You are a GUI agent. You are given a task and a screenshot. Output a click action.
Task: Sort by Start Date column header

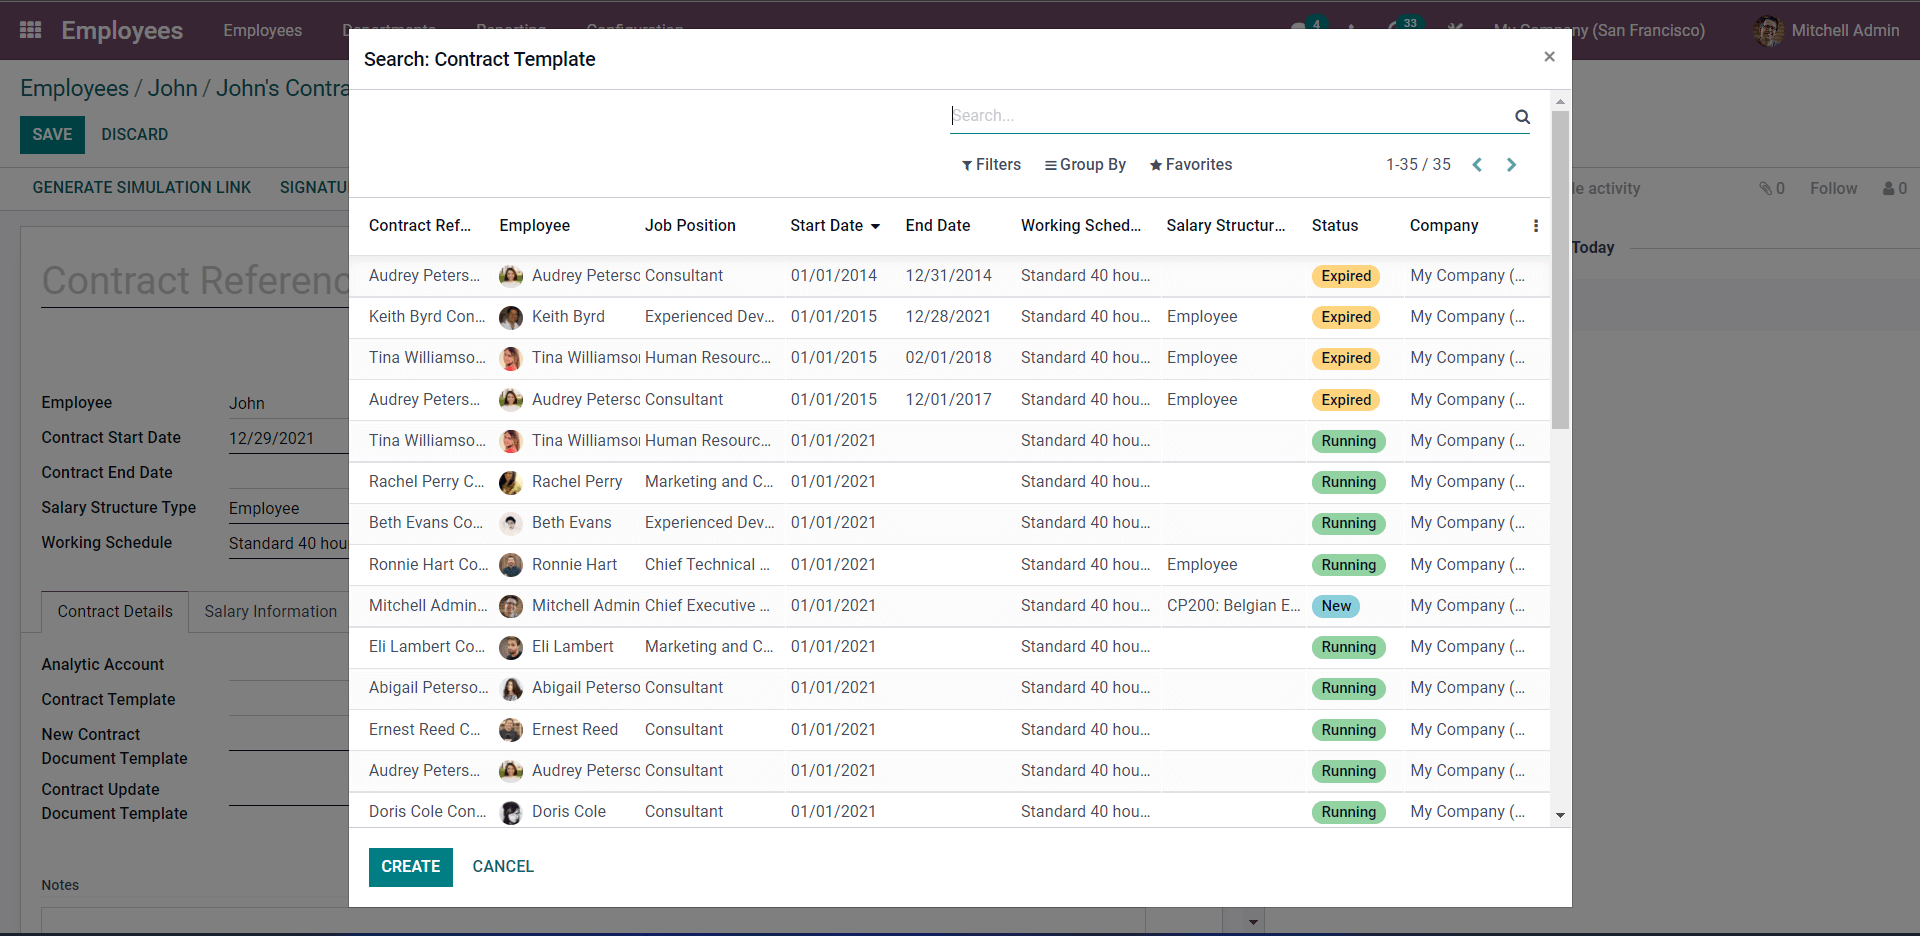(x=835, y=226)
